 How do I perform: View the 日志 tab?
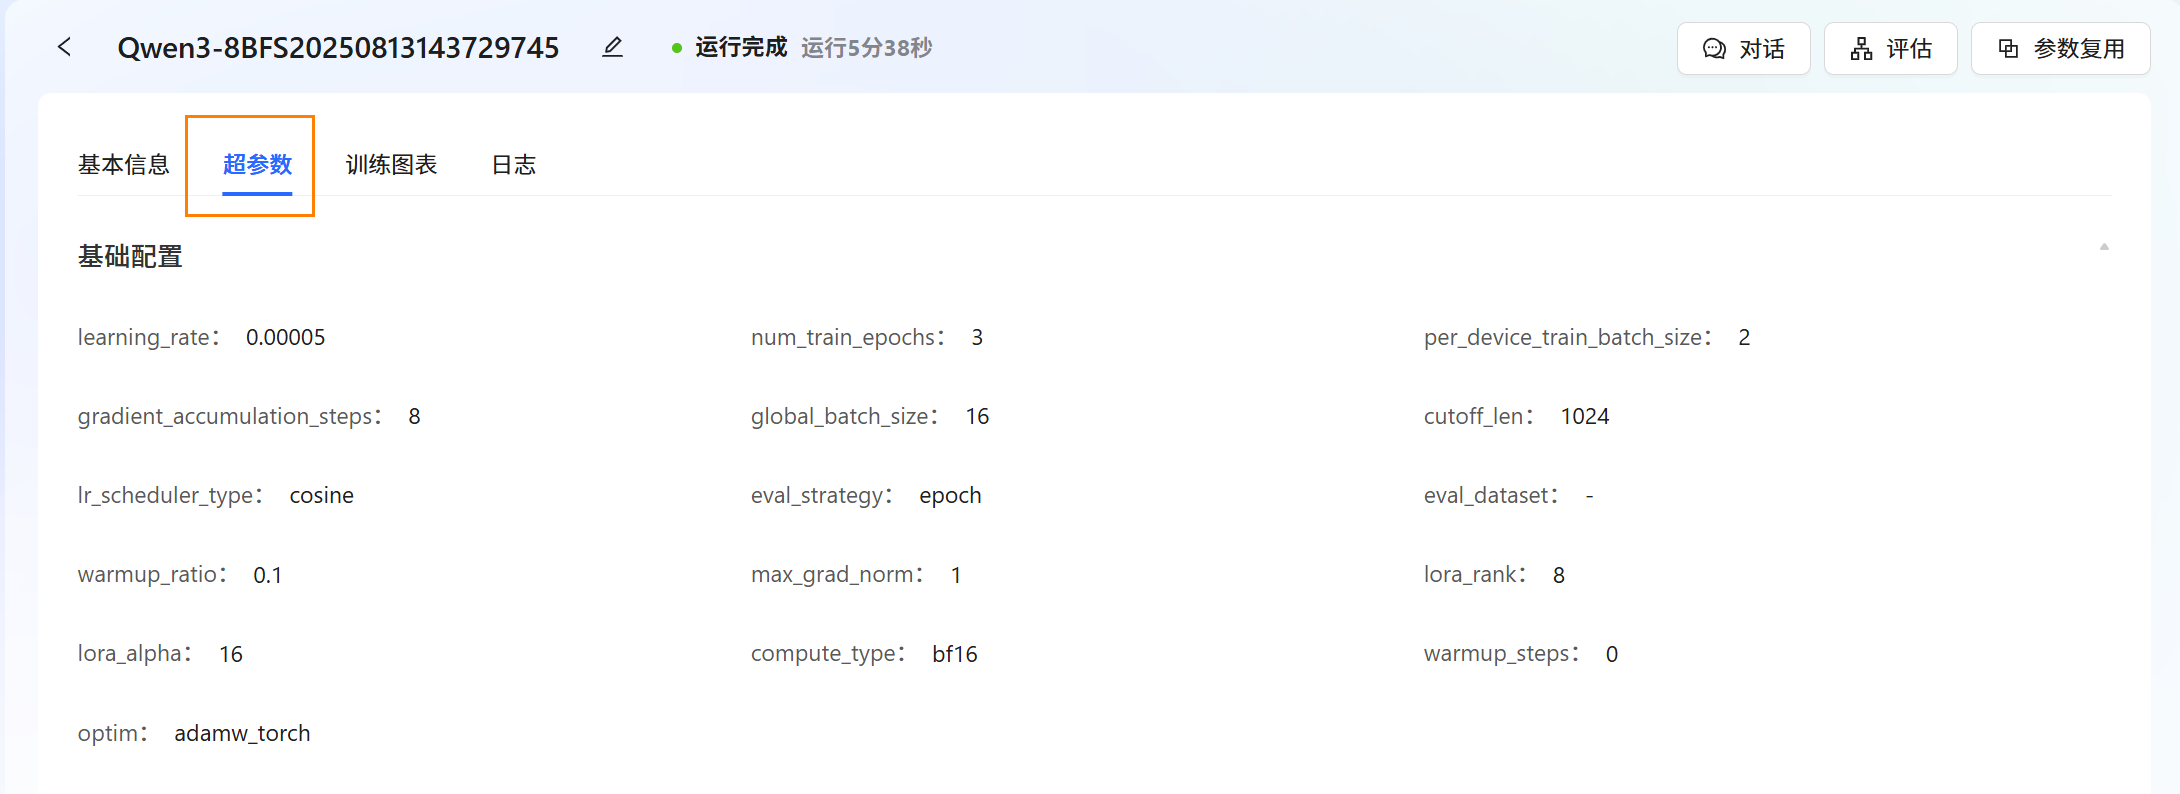tap(514, 165)
